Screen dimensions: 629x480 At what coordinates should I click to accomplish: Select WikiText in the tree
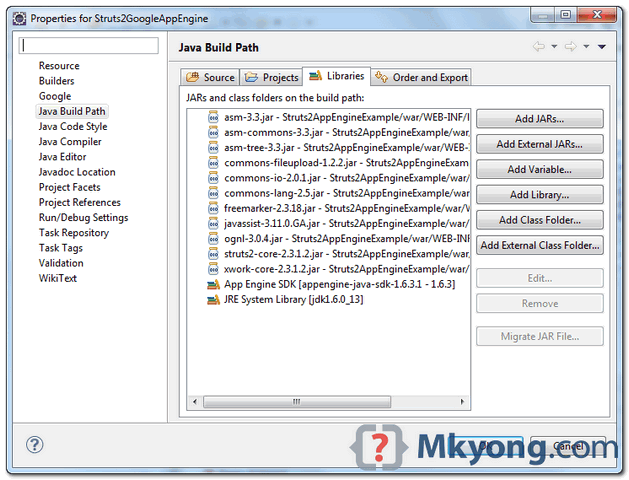pyautogui.click(x=58, y=278)
